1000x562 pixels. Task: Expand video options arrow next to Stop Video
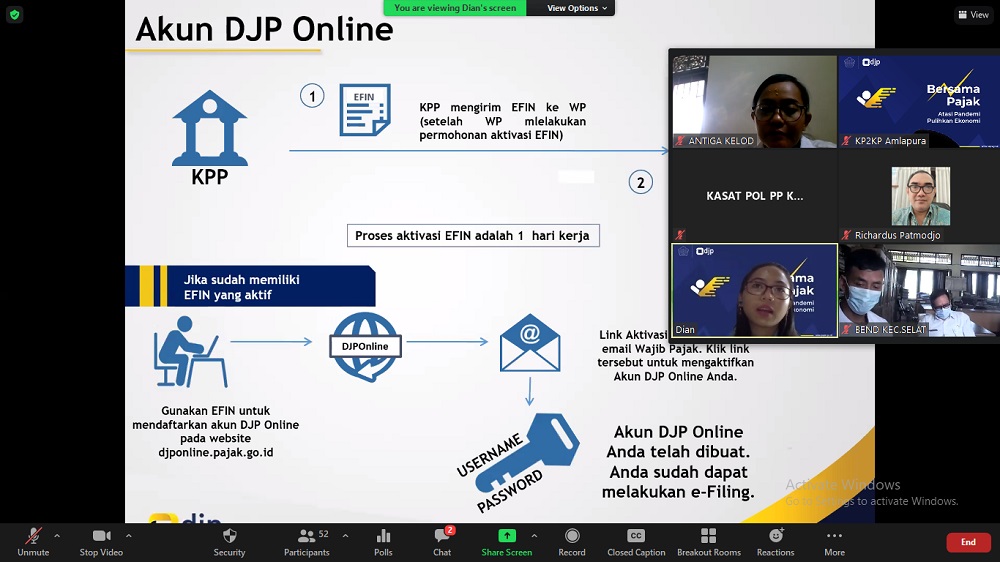[x=128, y=536]
